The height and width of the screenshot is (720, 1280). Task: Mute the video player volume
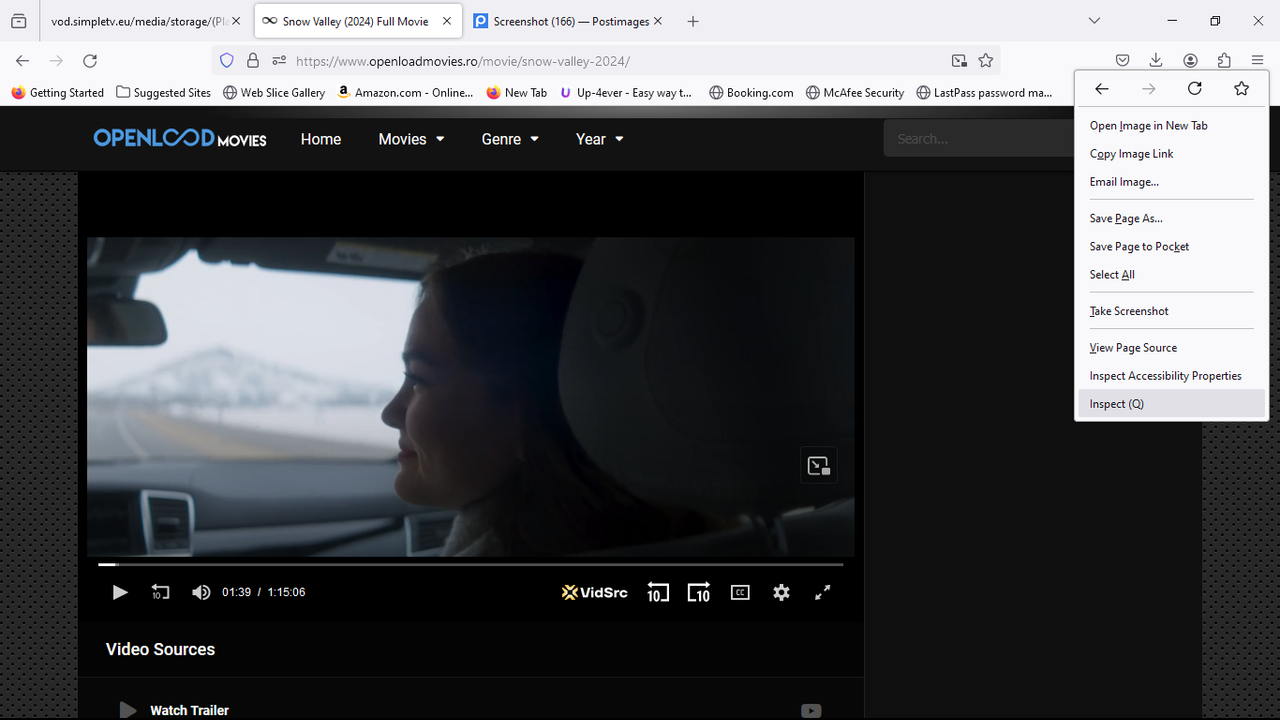201,592
